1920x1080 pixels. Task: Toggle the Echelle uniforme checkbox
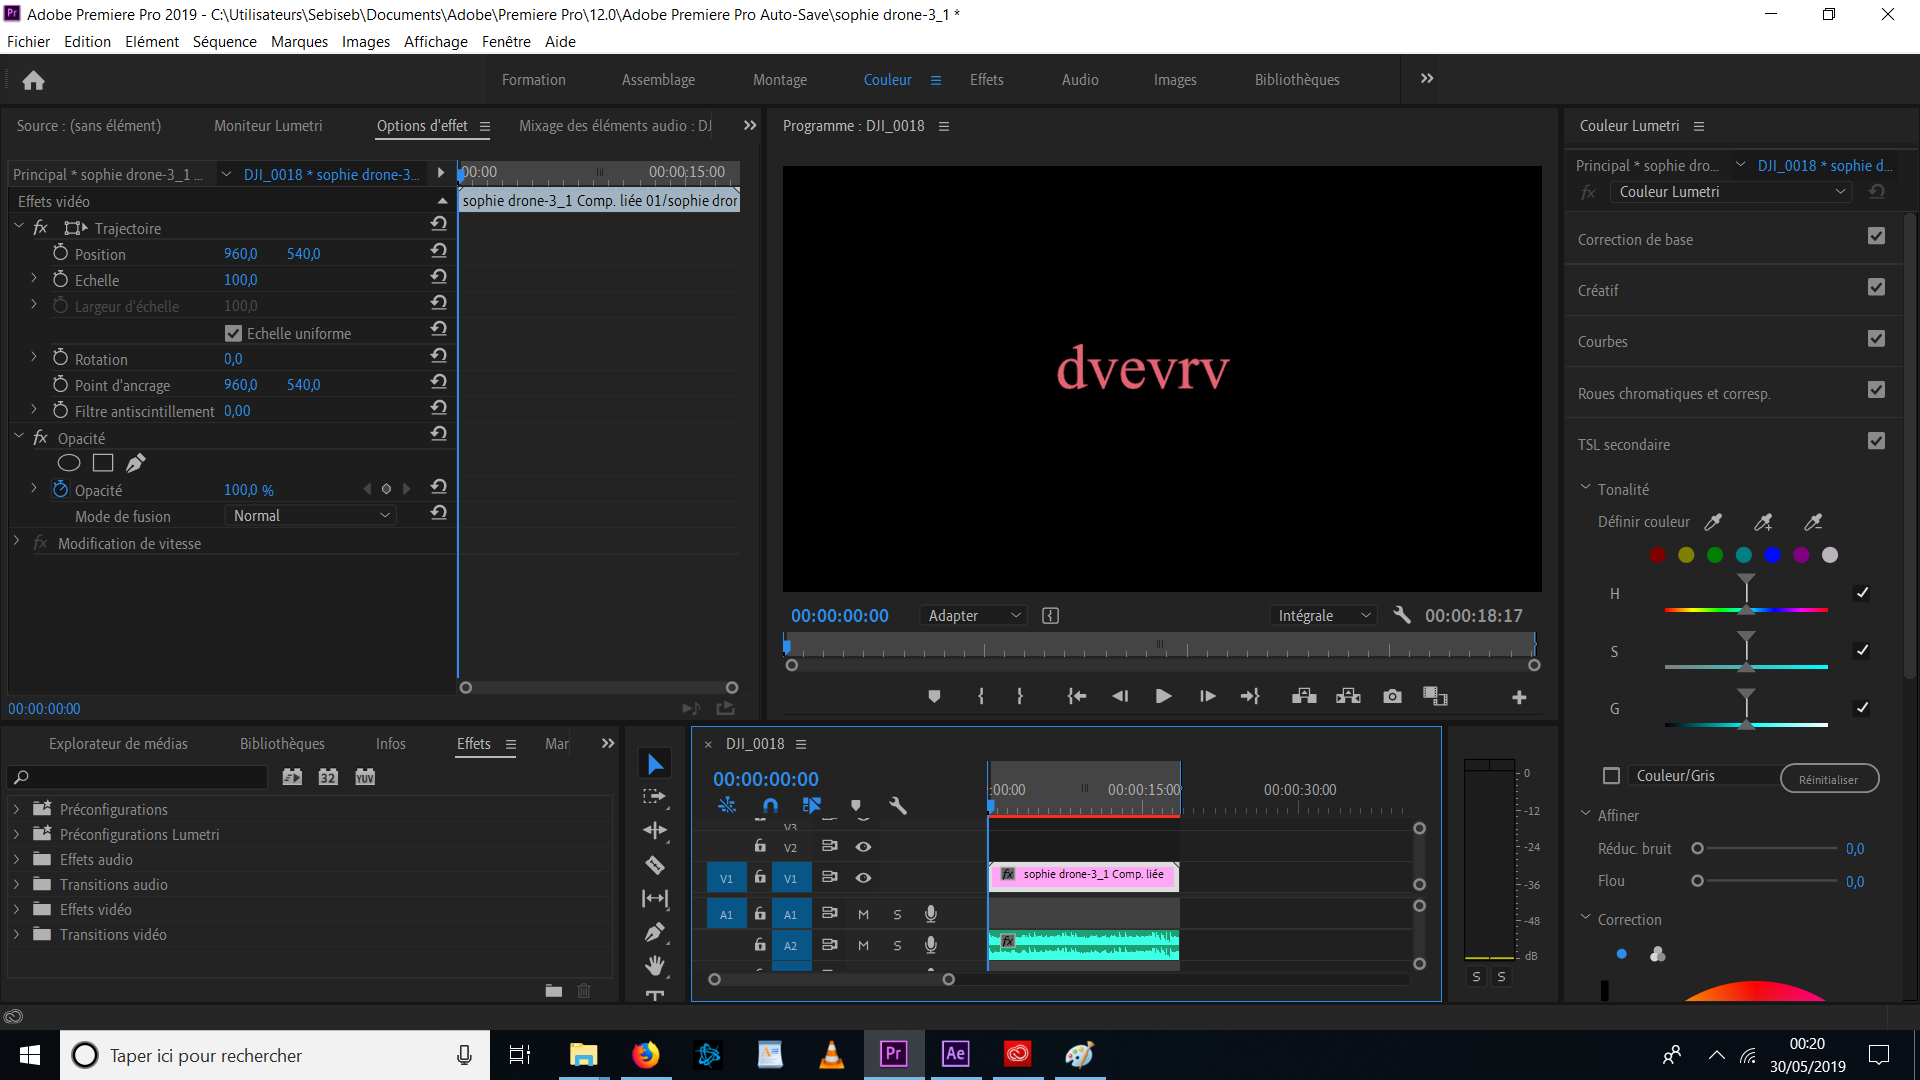click(233, 333)
